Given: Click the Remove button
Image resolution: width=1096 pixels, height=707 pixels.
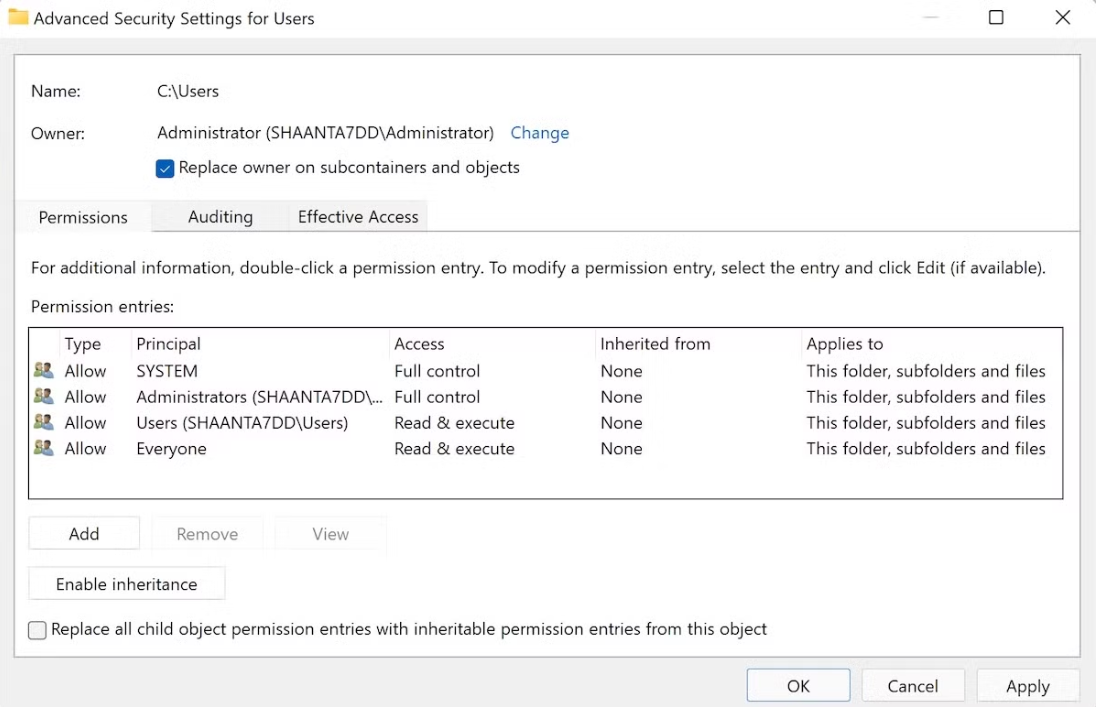Looking at the screenshot, I should coord(207,533).
